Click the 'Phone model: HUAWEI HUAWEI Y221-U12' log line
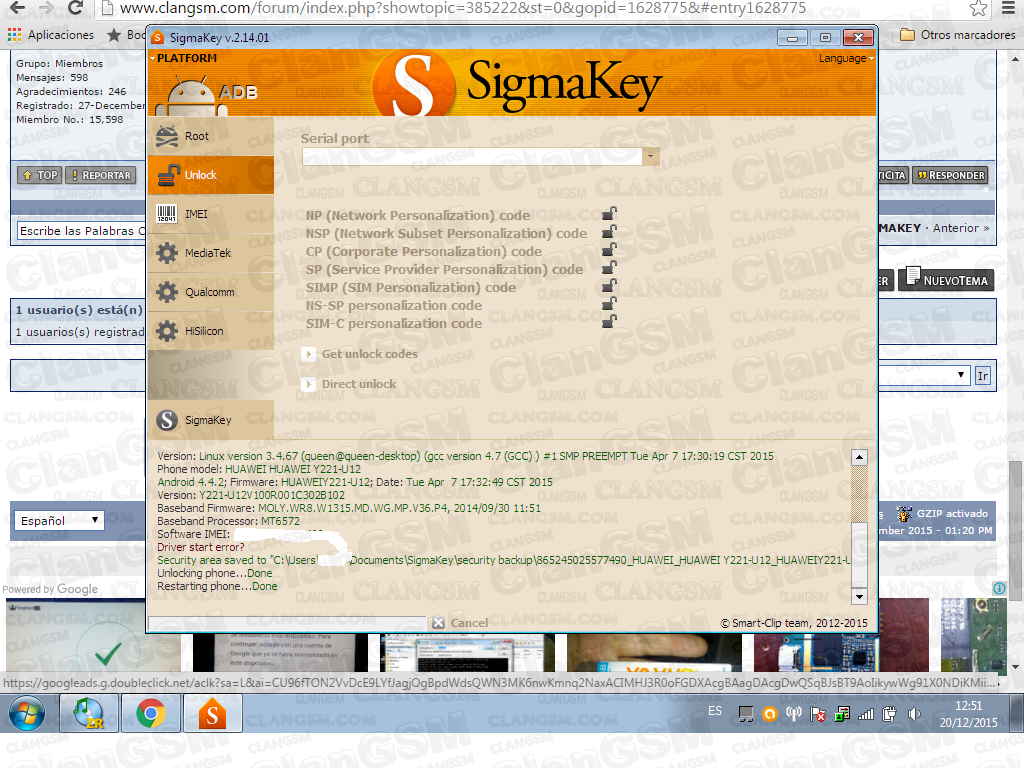 [x=259, y=469]
